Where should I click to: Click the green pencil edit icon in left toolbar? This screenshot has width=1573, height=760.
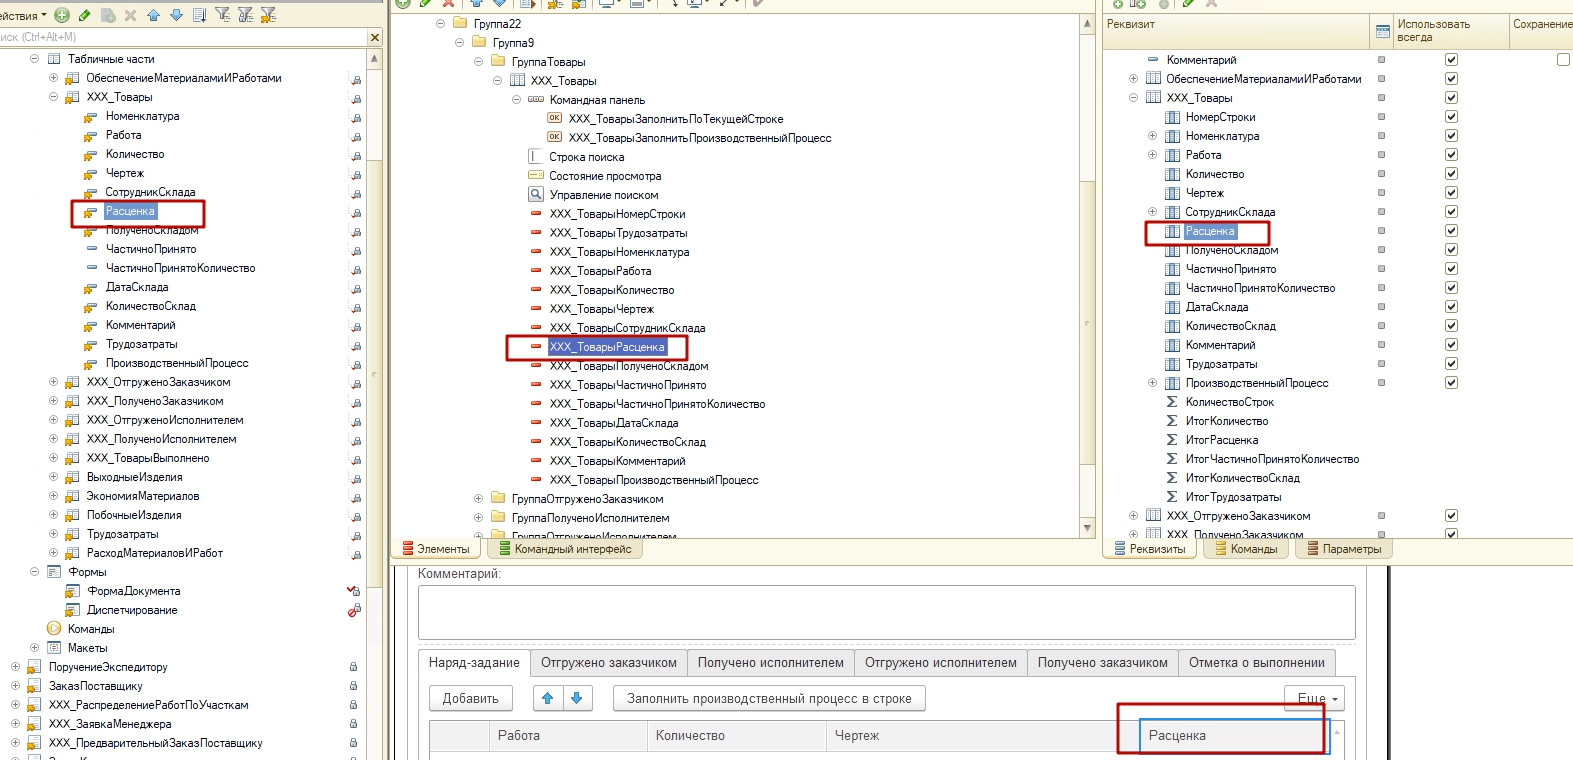[85, 15]
